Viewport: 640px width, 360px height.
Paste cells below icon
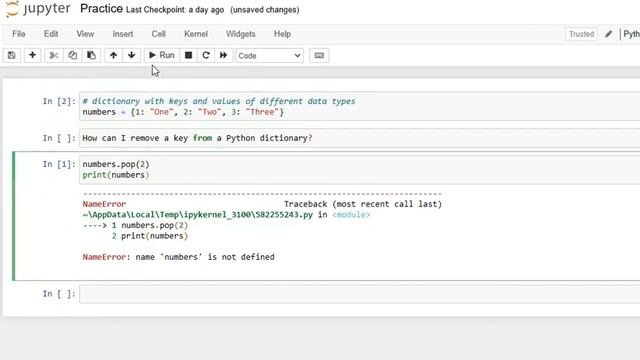[x=91, y=55]
